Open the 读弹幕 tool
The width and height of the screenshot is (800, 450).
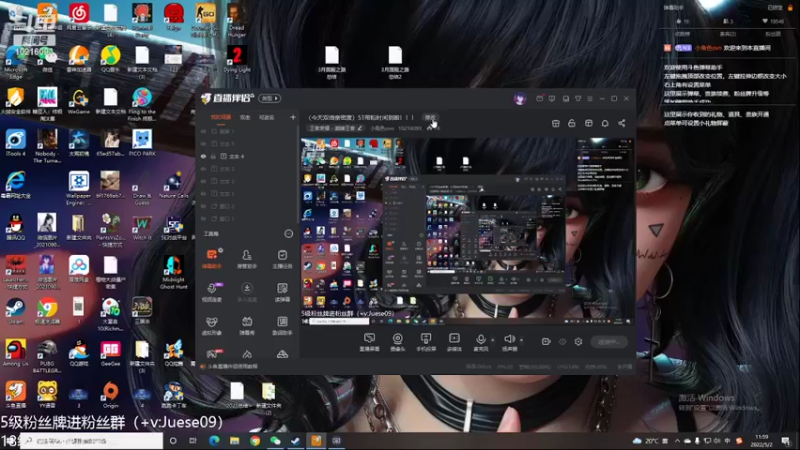[282, 292]
